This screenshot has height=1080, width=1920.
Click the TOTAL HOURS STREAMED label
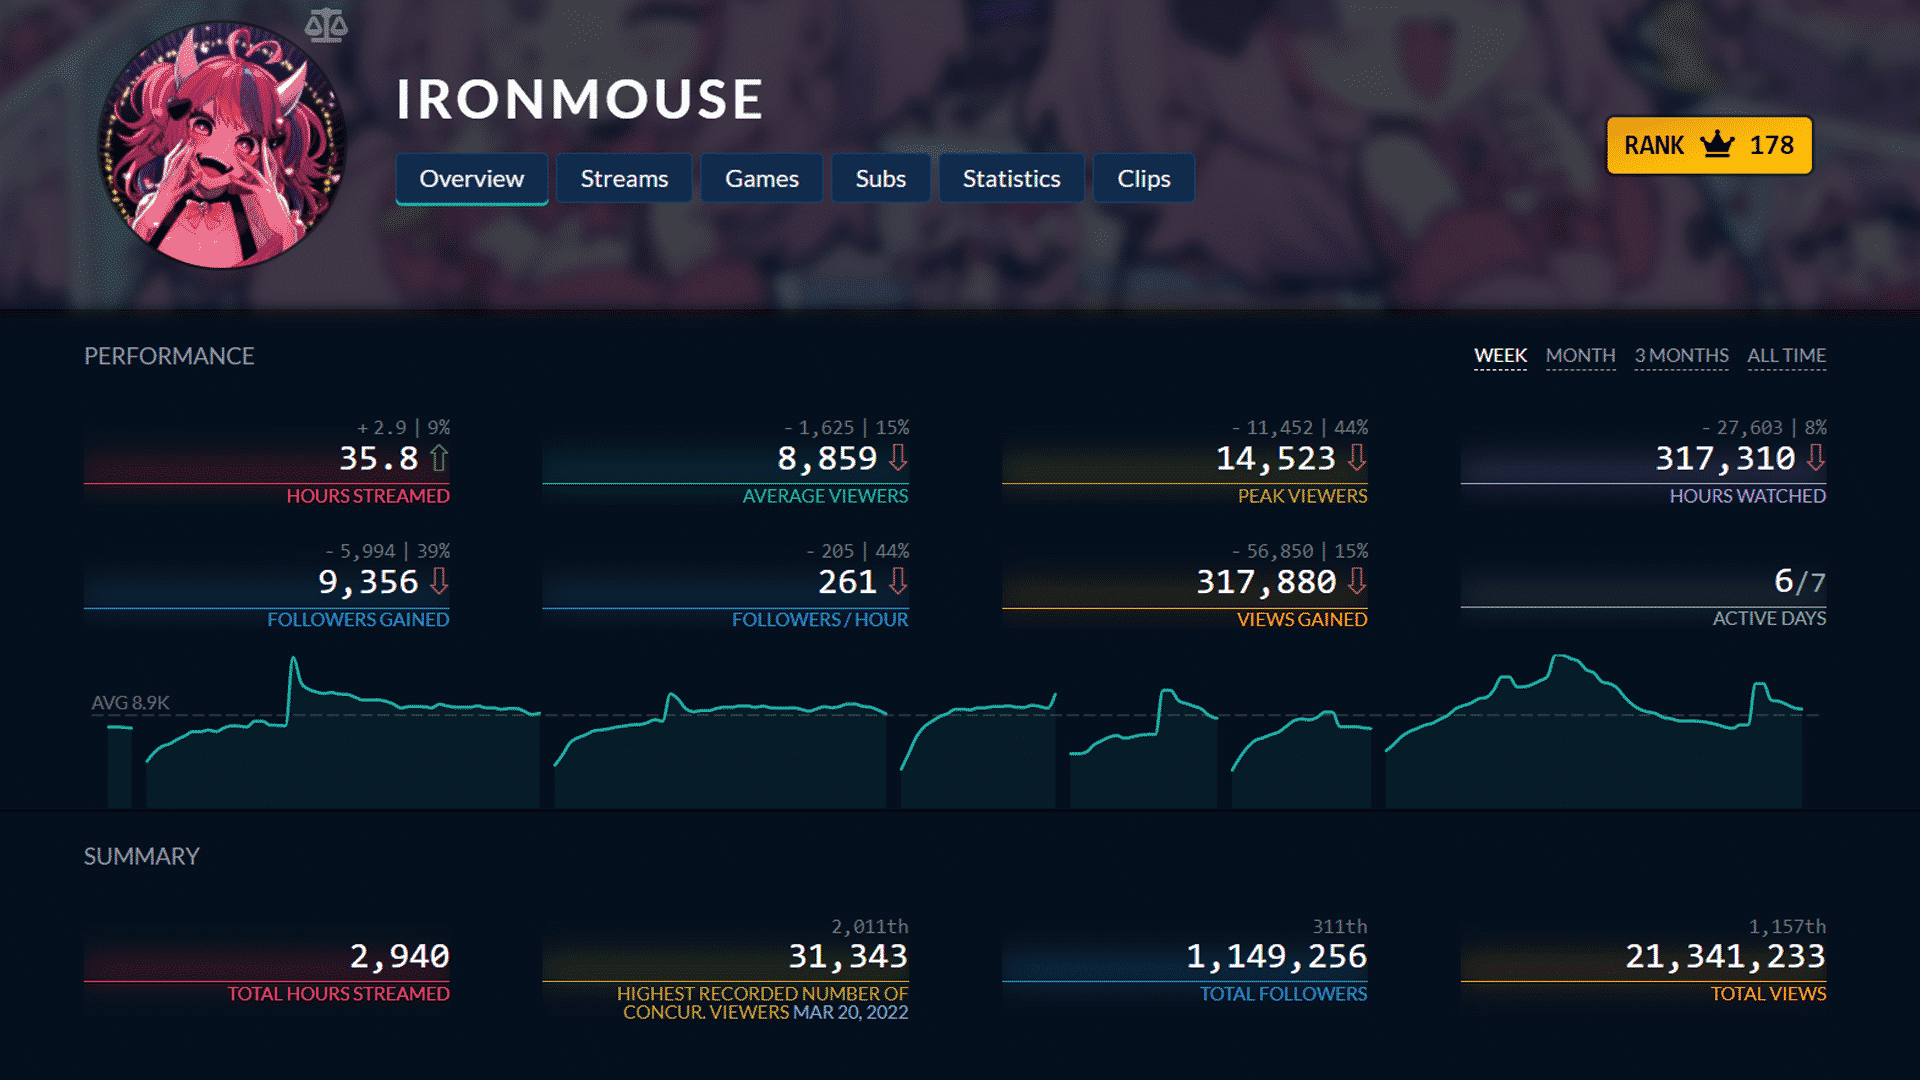pyautogui.click(x=338, y=994)
